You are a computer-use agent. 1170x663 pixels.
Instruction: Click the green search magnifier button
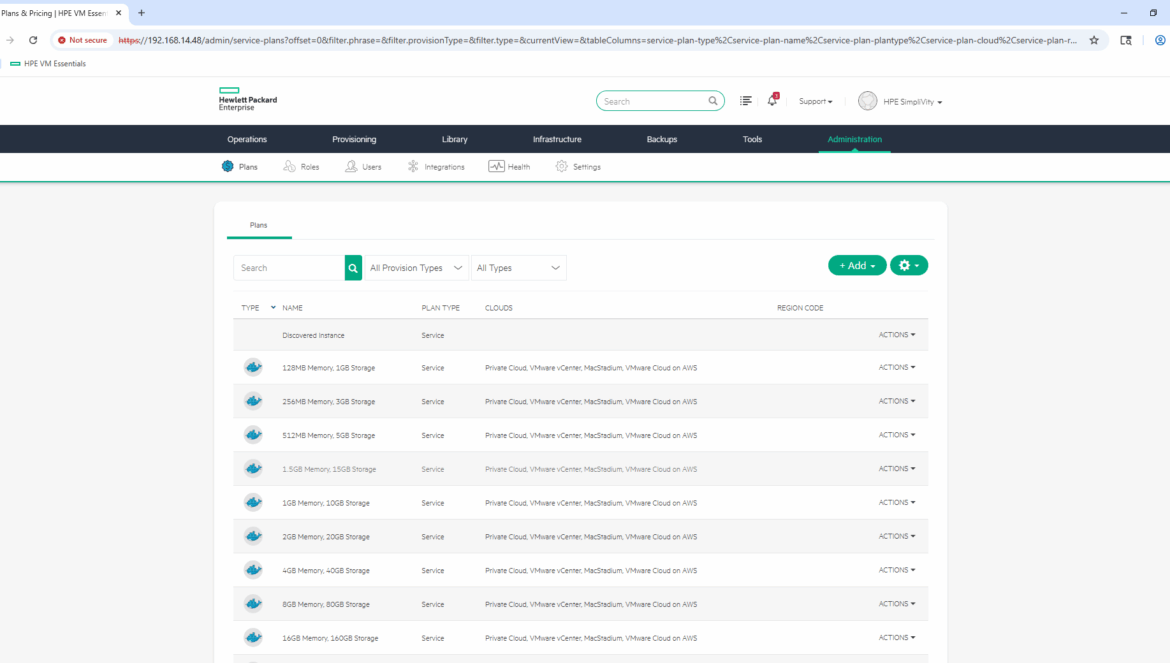tap(353, 268)
